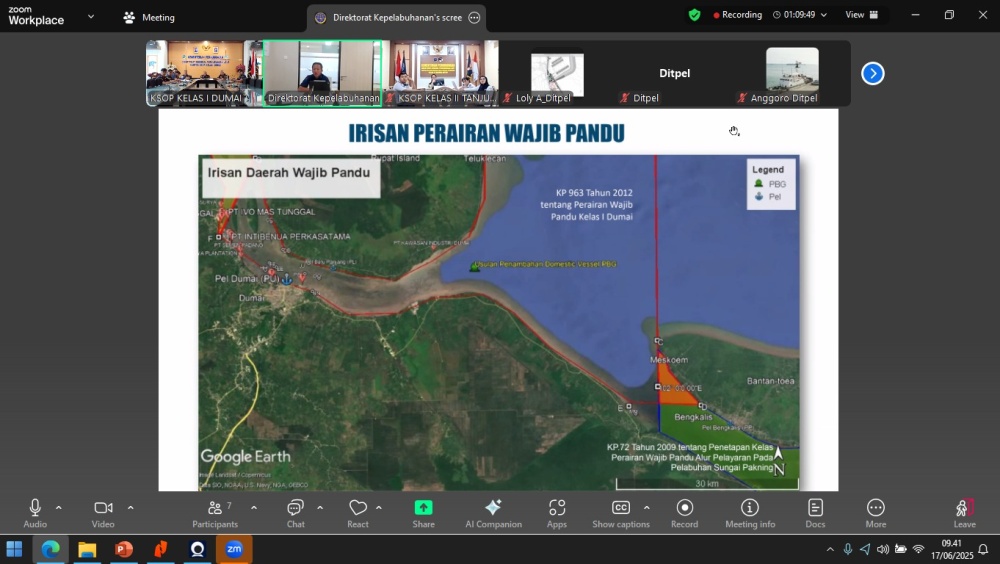
Task: Click 'Irisan Daerah Wajib Pandu' map label
Action: 289,173
